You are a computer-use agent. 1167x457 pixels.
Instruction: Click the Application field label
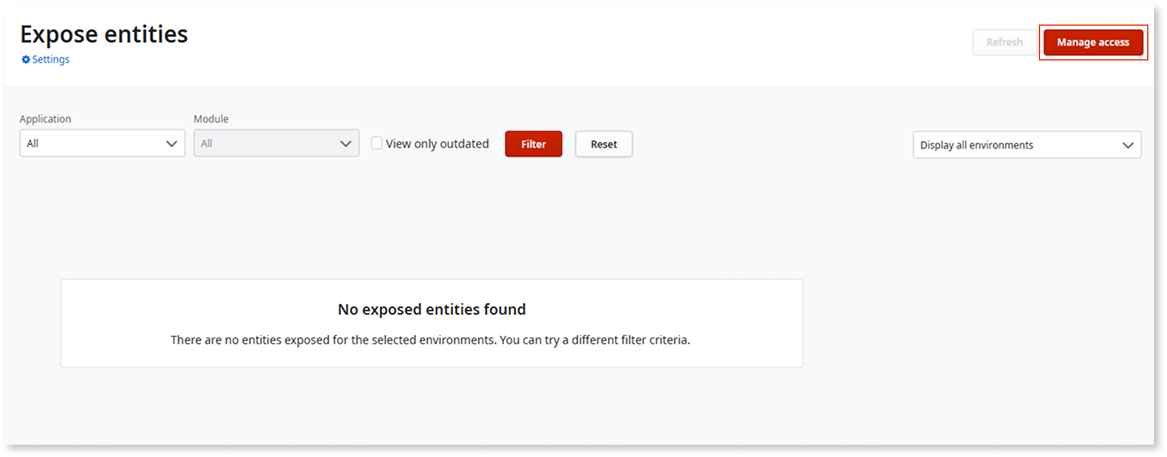(x=45, y=119)
